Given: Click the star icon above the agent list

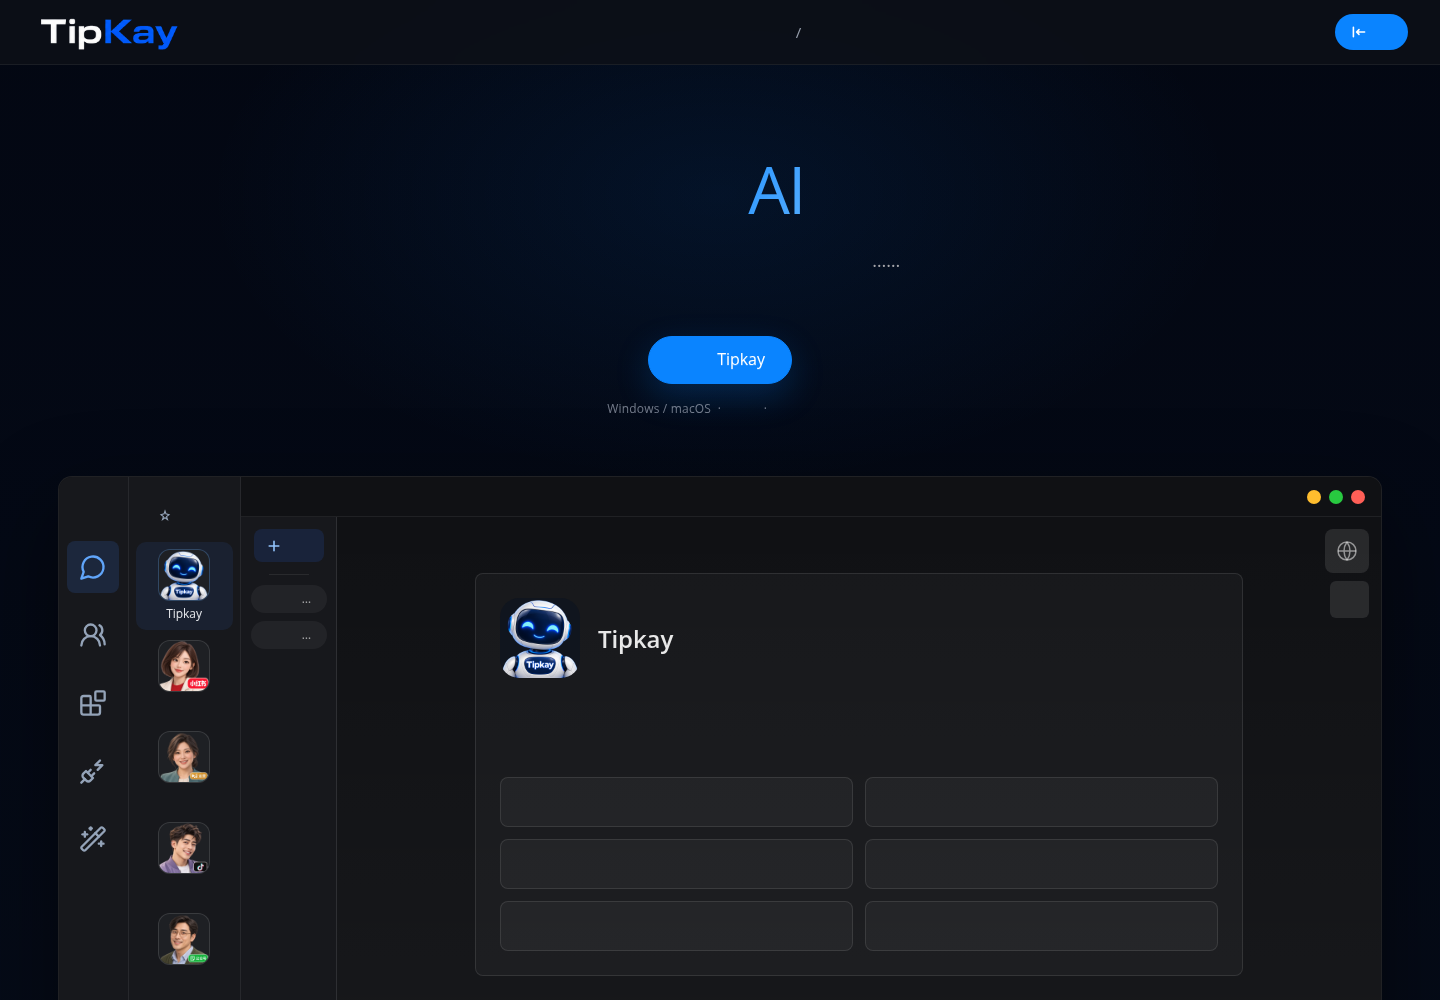Looking at the screenshot, I should (165, 516).
